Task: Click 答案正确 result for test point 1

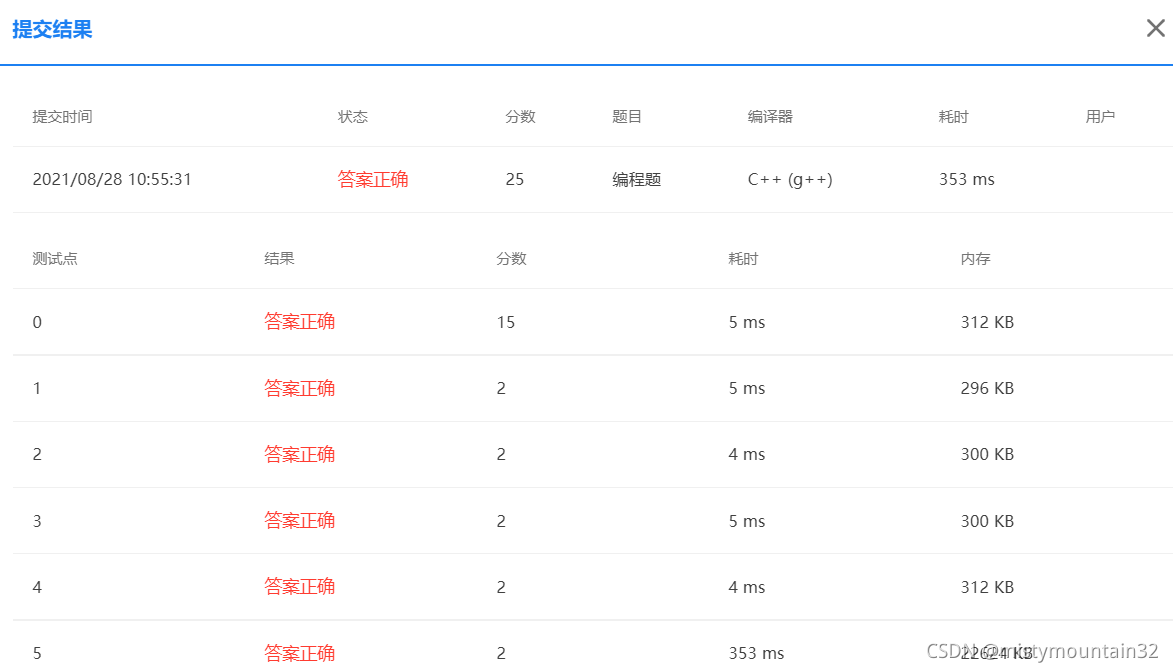Action: [299, 388]
